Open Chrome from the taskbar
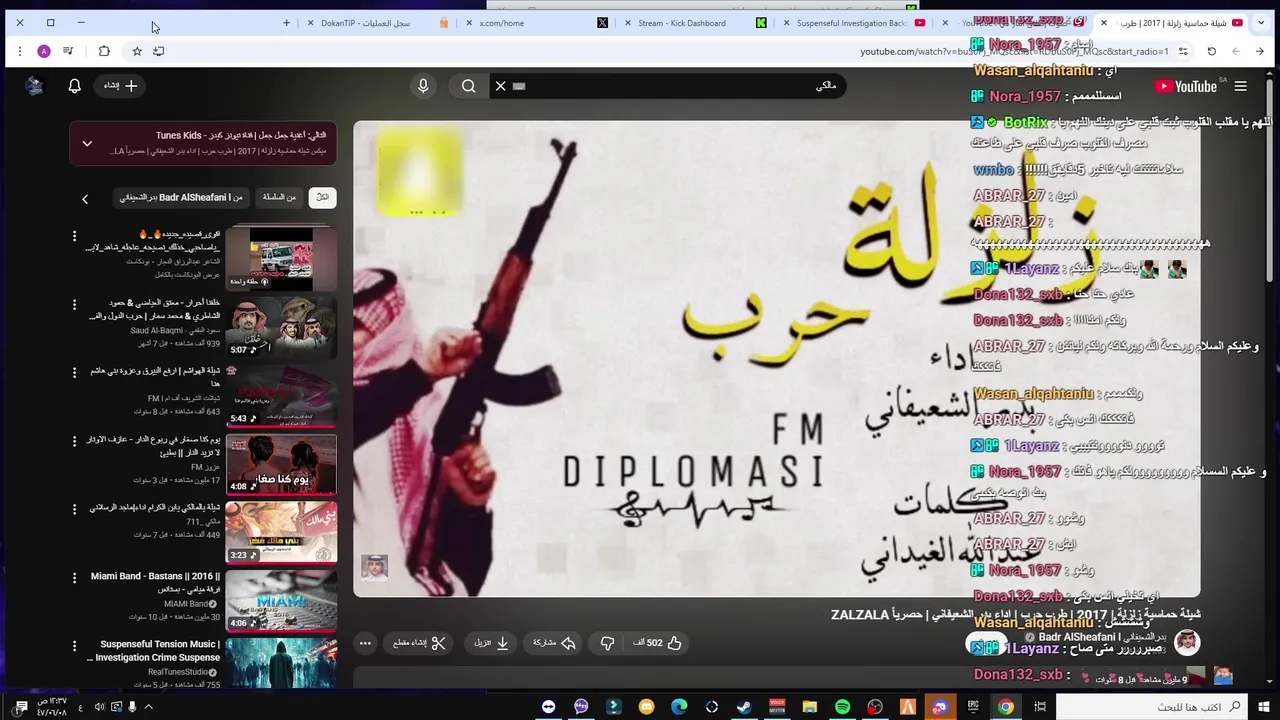The image size is (1280, 720). [1006, 707]
